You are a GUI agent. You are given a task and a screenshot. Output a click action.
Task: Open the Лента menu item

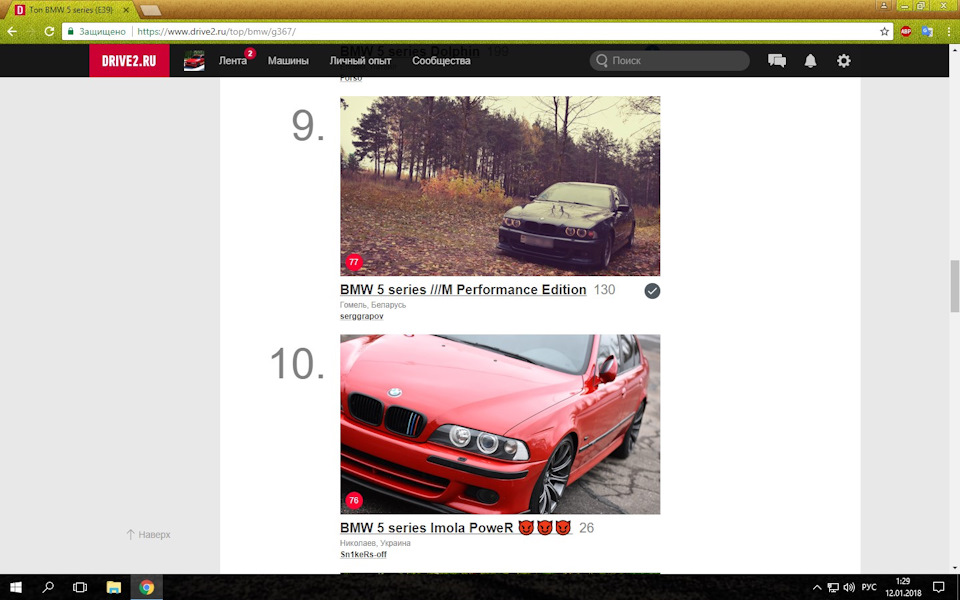[233, 61]
